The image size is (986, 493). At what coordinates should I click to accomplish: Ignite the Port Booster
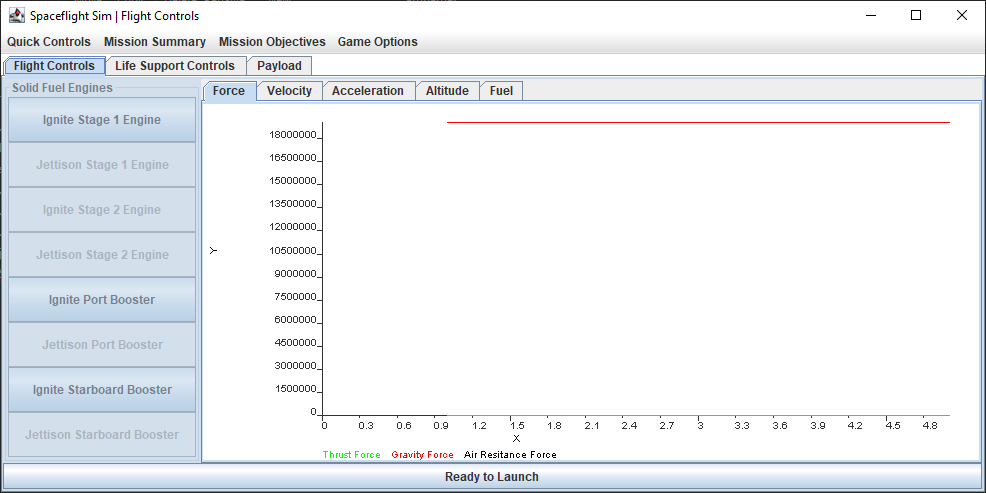(102, 299)
